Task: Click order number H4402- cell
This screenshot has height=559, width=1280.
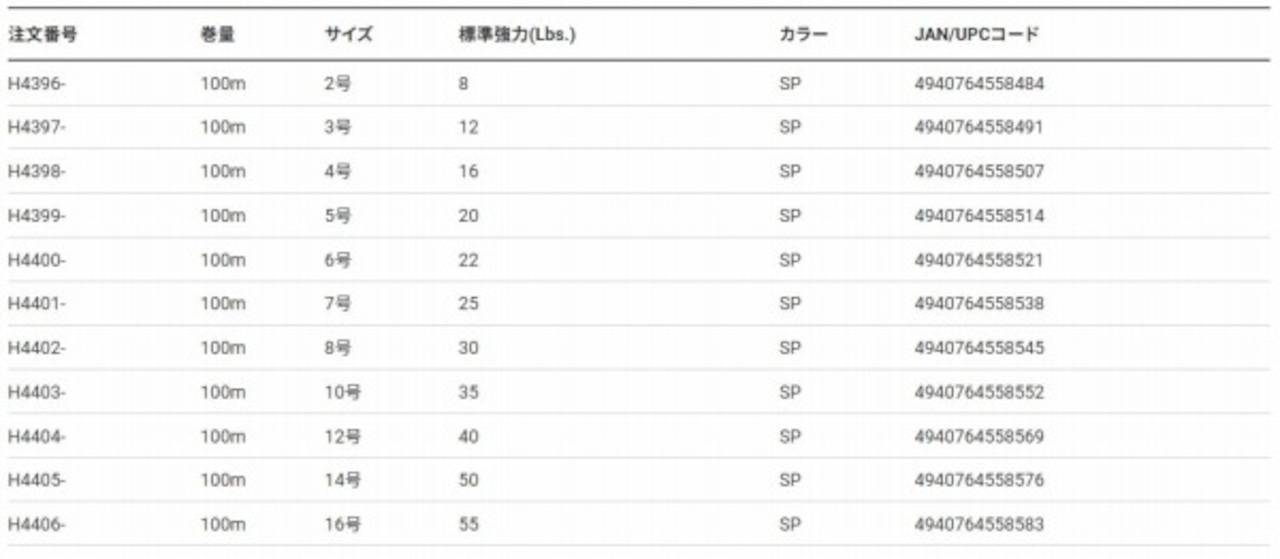Action: click(x=36, y=348)
